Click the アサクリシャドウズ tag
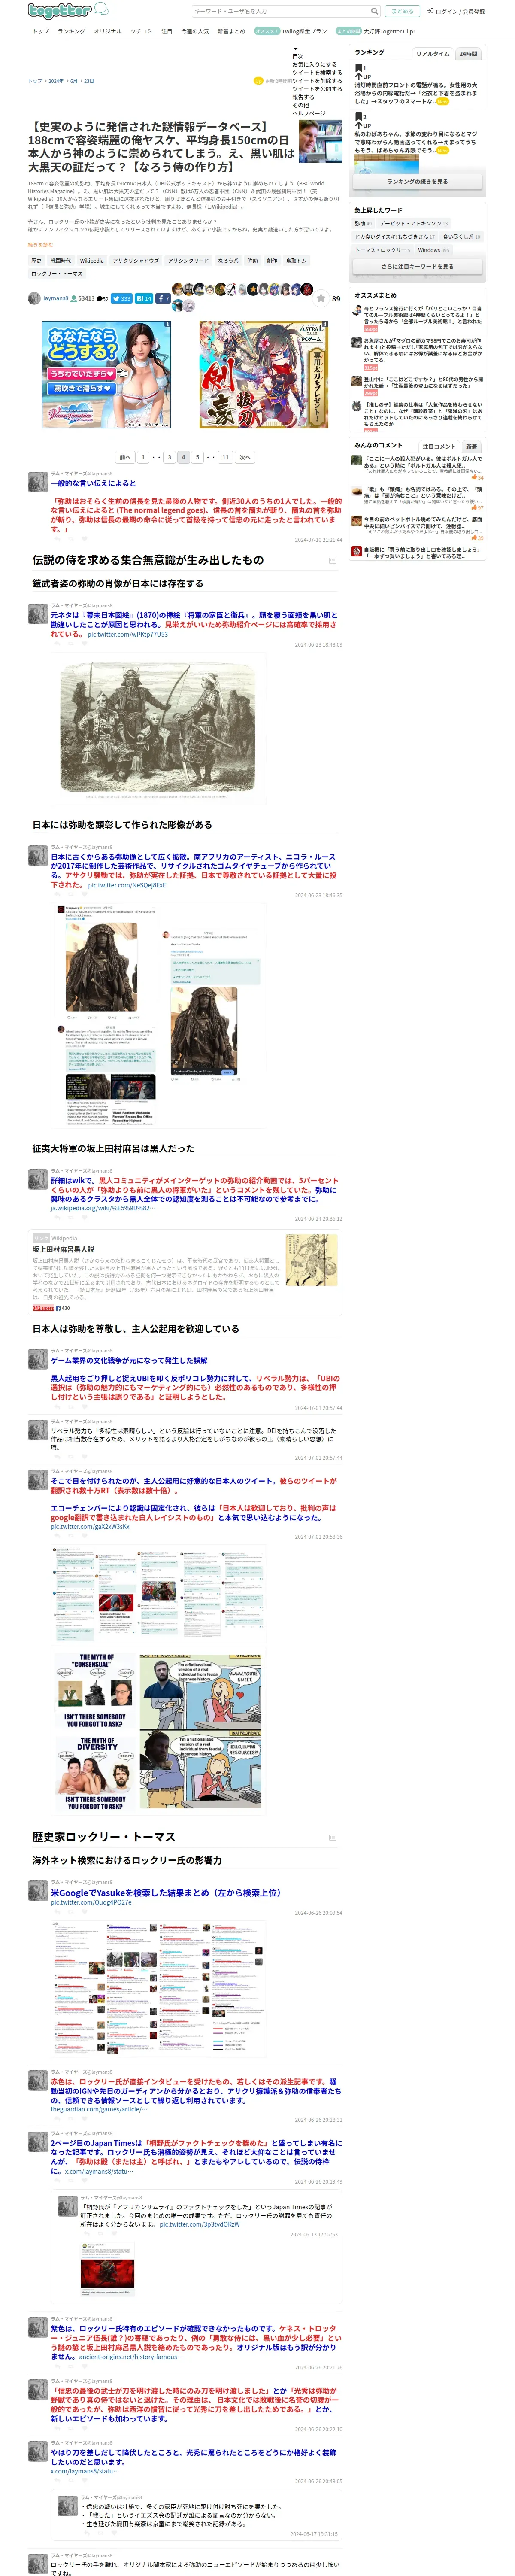 click(x=136, y=260)
